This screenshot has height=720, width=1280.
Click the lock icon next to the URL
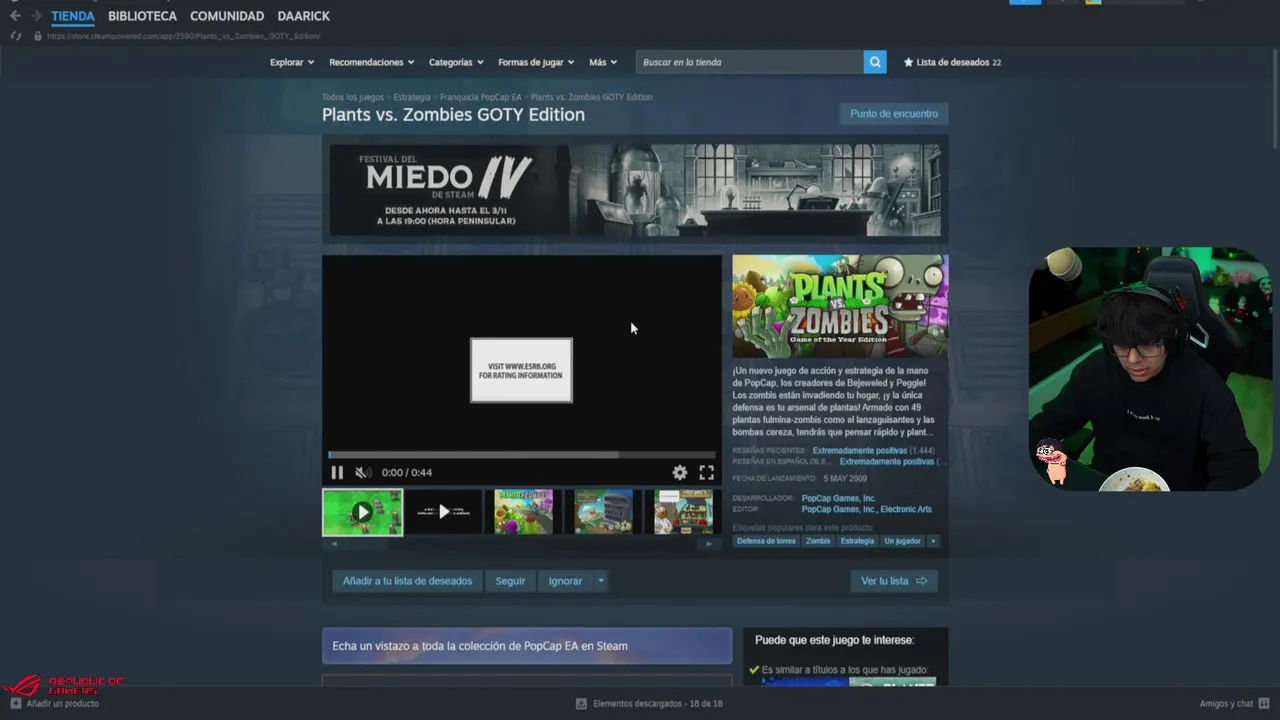point(38,36)
